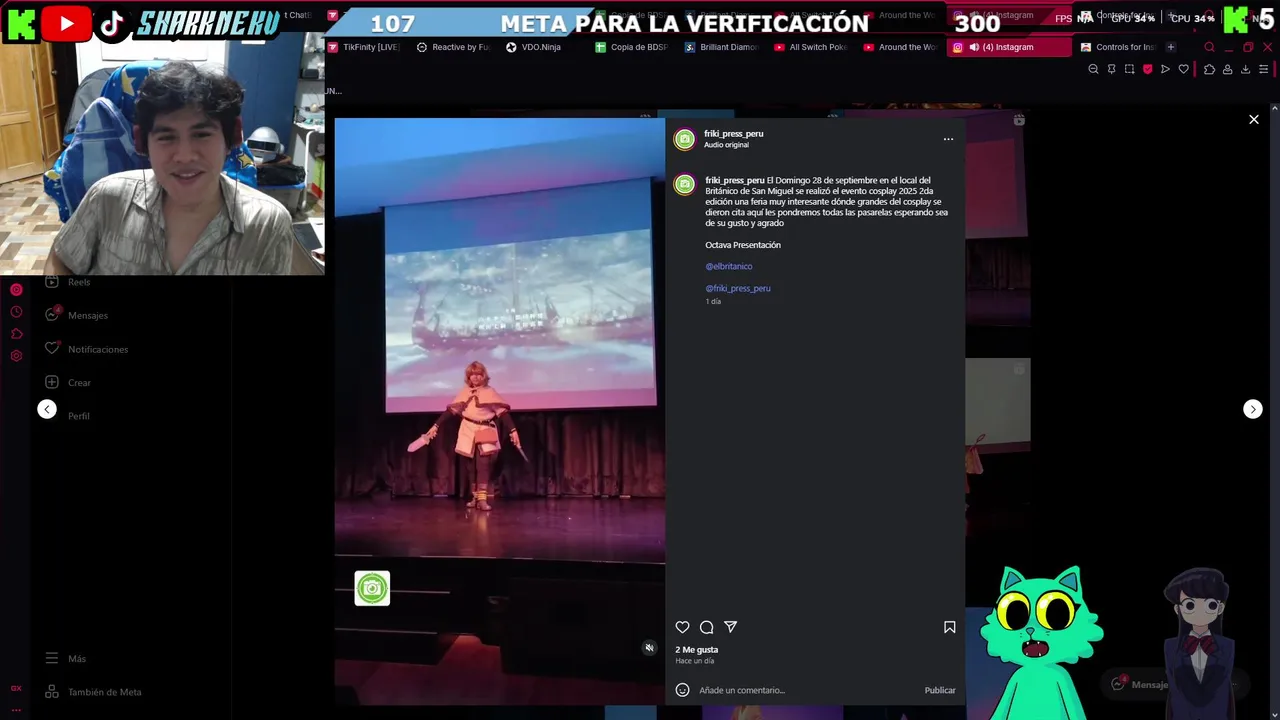Share the post using the paper plane icon

point(730,627)
